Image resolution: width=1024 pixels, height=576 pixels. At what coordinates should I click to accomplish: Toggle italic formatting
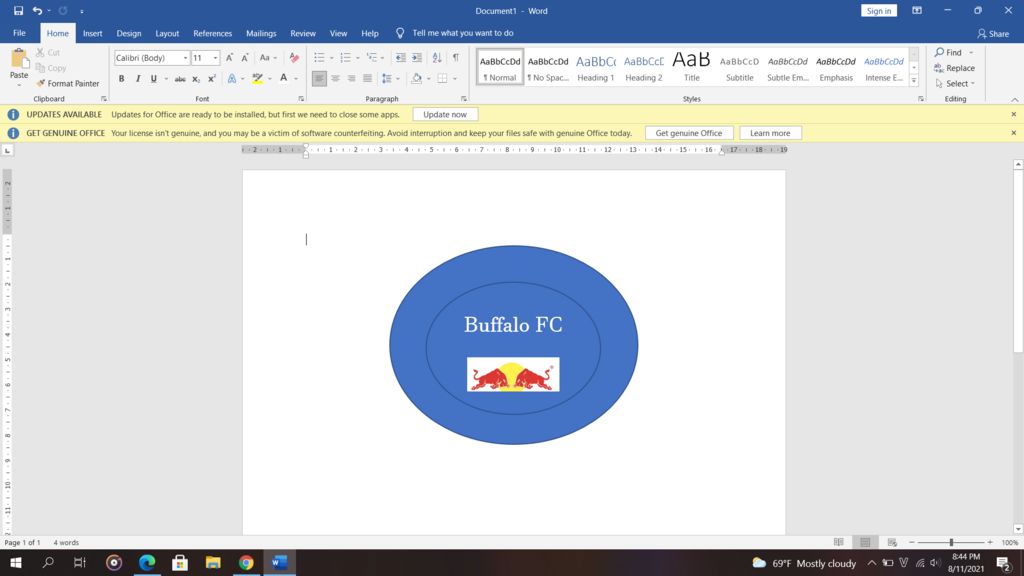(x=138, y=79)
